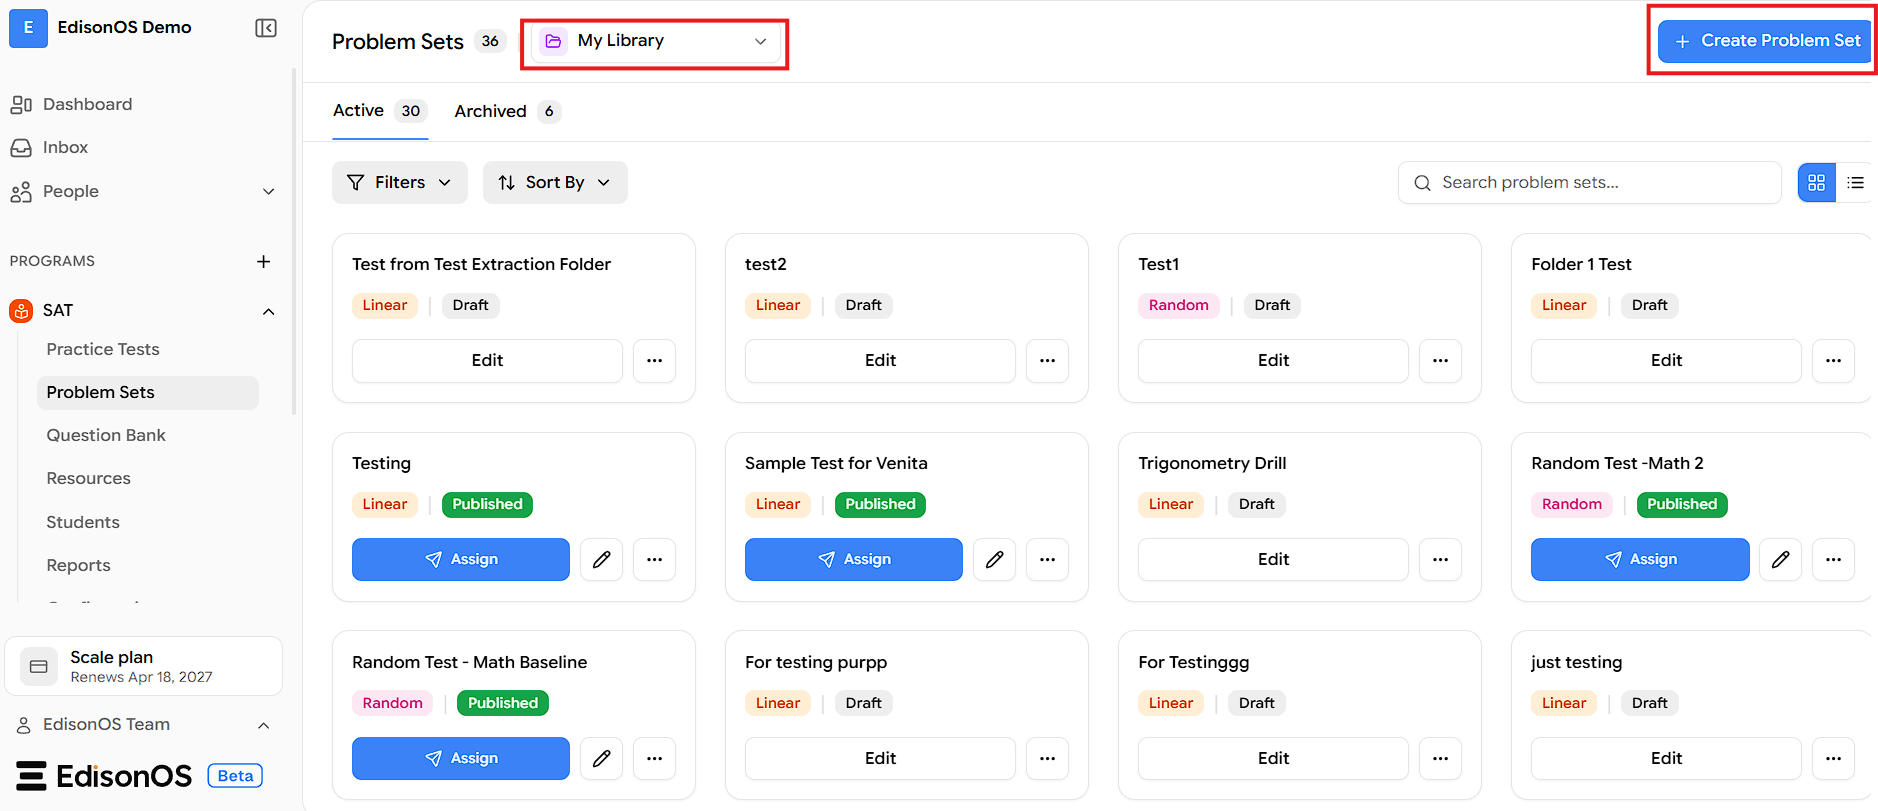Image resolution: width=1878 pixels, height=811 pixels.
Task: Open Question Bank in sidebar
Action: [x=106, y=435]
